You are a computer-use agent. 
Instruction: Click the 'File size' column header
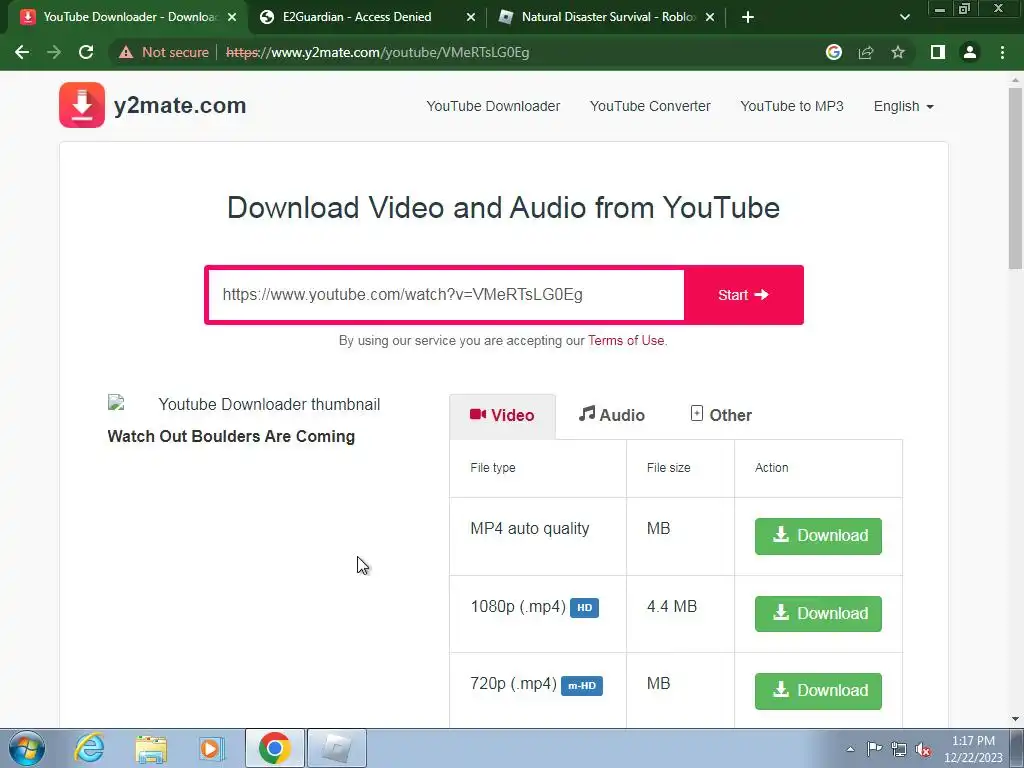[669, 468]
